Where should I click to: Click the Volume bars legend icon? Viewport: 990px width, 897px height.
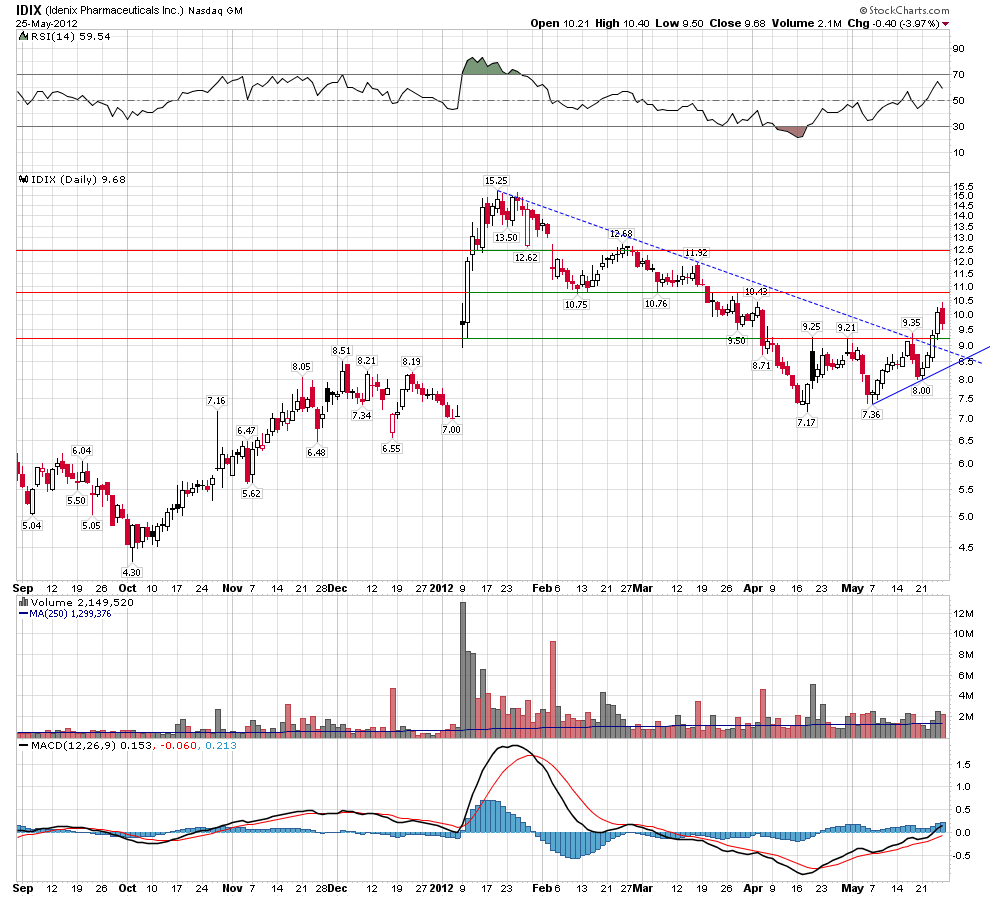pyautogui.click(x=23, y=604)
